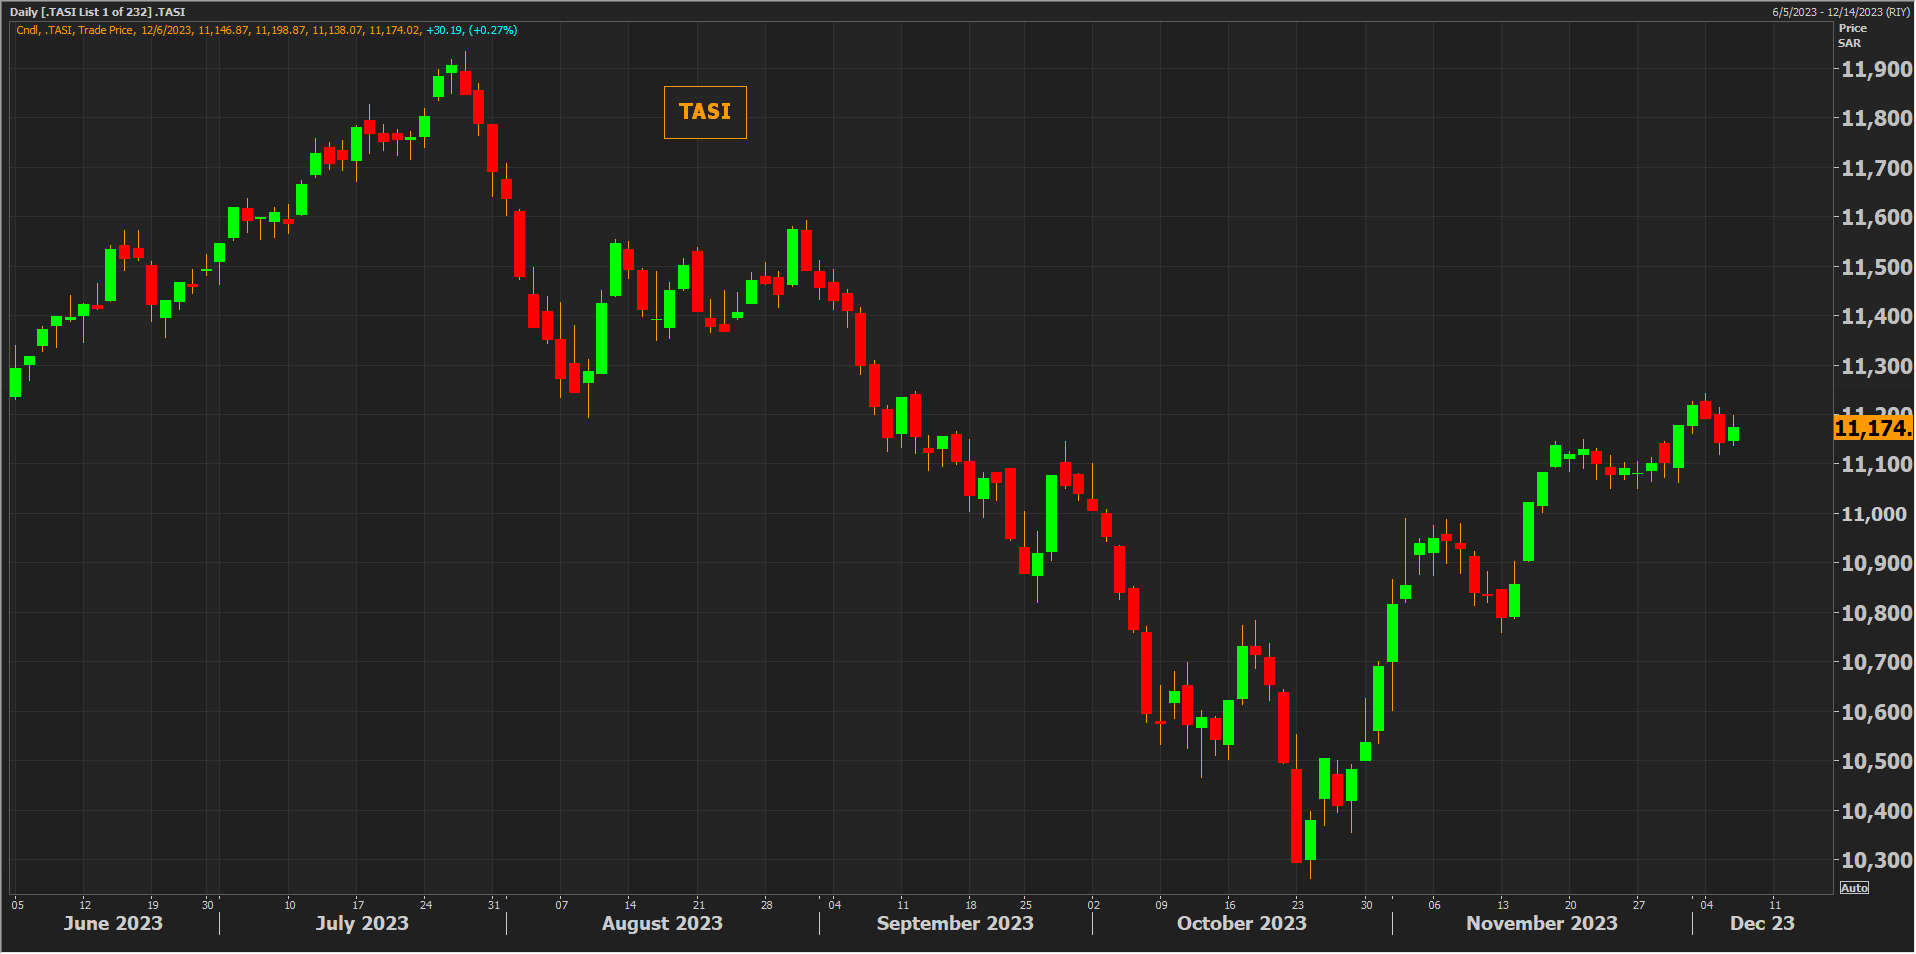Click the 11,000 price axis label
Viewport: 1916px width, 954px height.
(x=1876, y=514)
